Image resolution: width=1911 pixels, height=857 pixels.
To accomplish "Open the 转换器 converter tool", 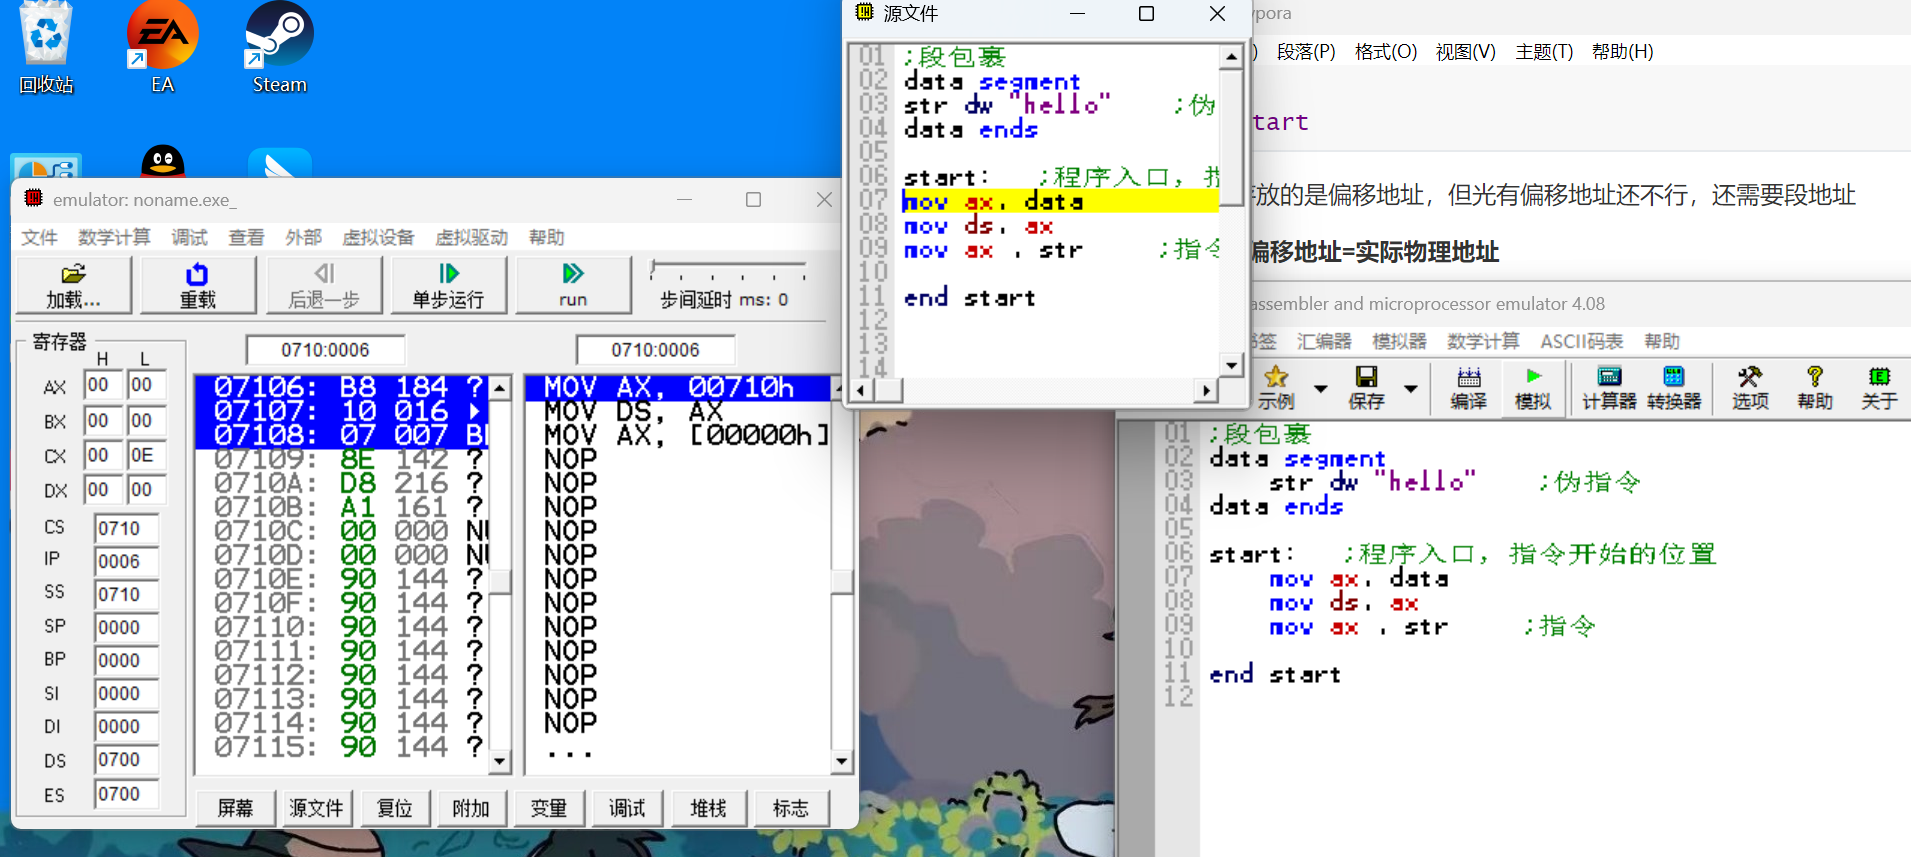I will 1673,388.
